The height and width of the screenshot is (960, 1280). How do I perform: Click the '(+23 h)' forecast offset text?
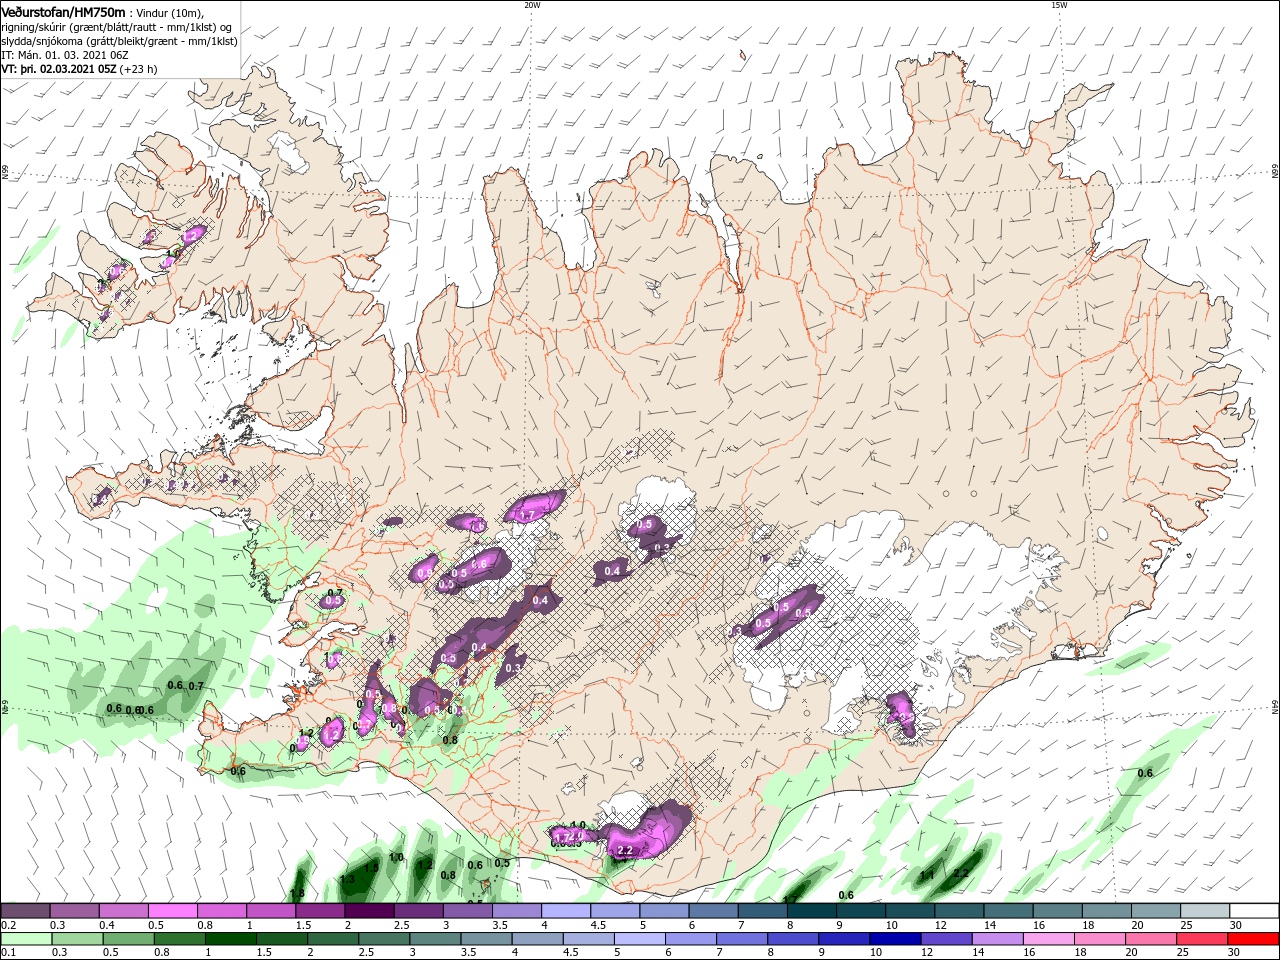(x=140, y=69)
